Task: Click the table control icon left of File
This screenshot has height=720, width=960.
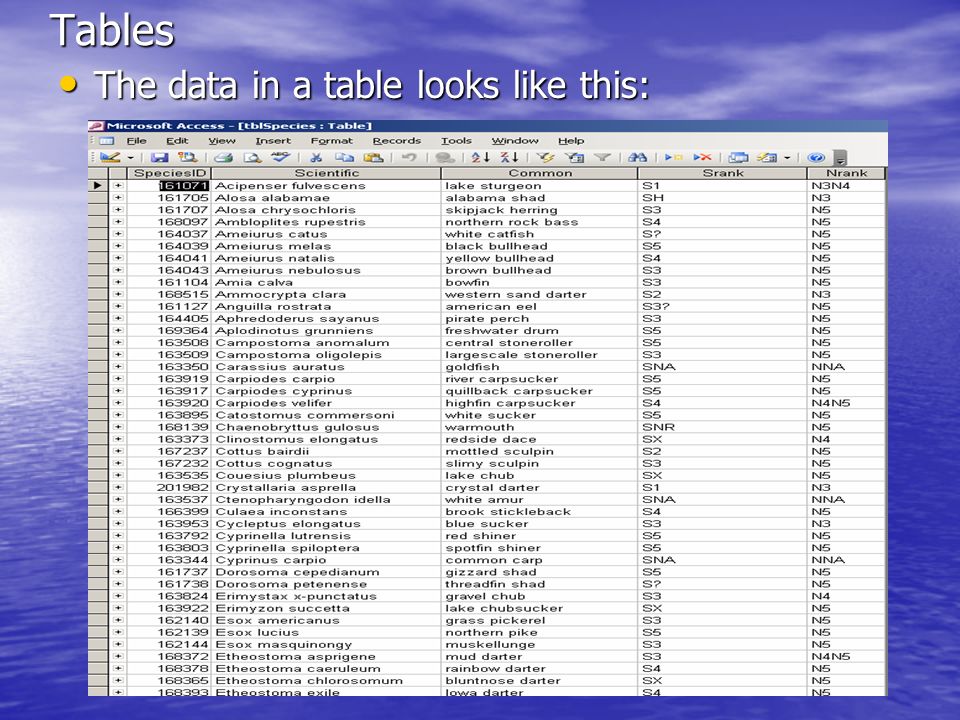Action: tap(107, 141)
